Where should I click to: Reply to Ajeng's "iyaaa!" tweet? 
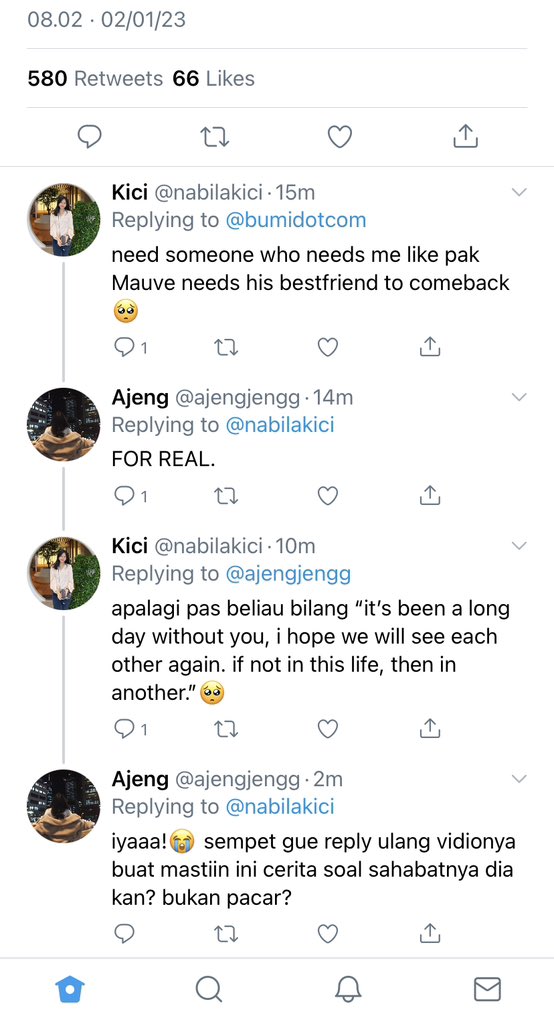click(x=124, y=934)
